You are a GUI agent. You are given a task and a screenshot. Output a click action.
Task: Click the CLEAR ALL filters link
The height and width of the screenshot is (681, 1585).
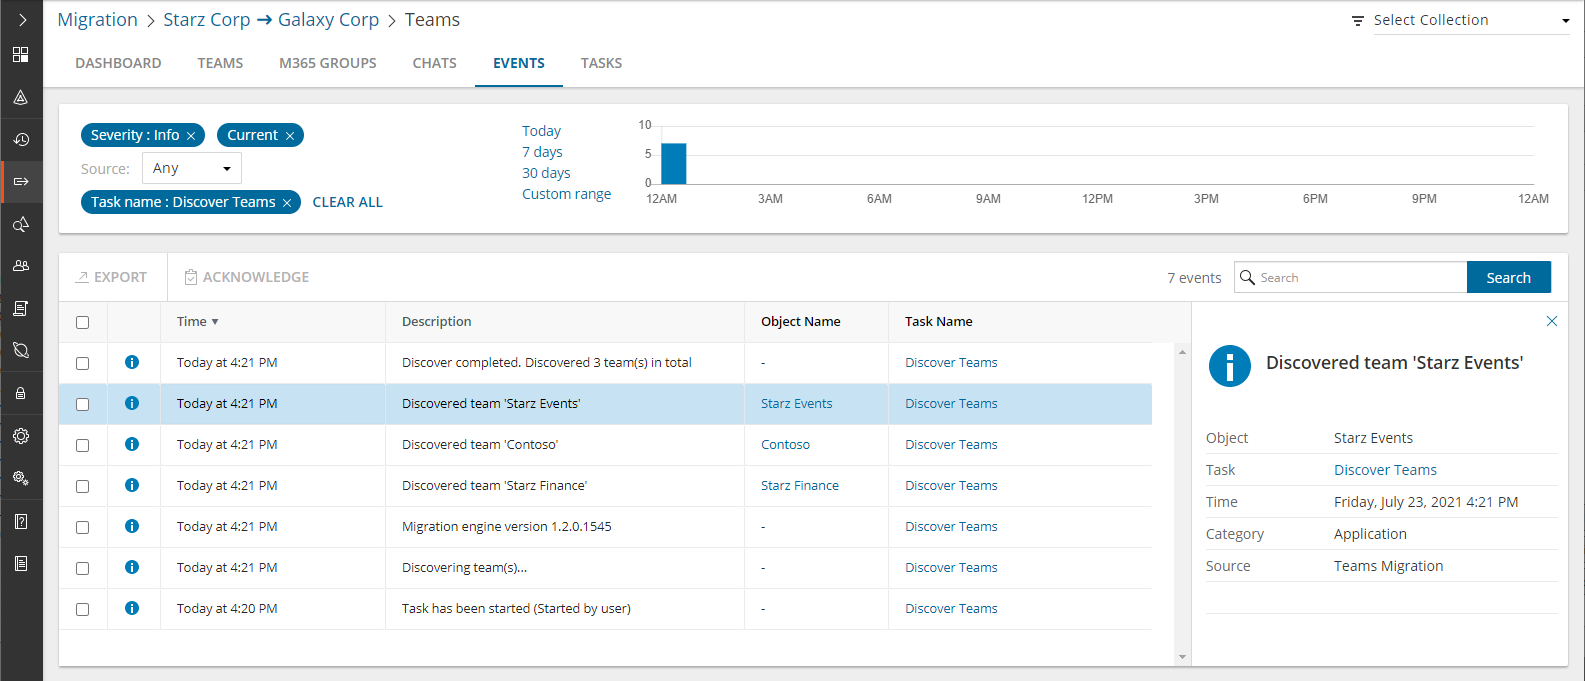click(347, 202)
